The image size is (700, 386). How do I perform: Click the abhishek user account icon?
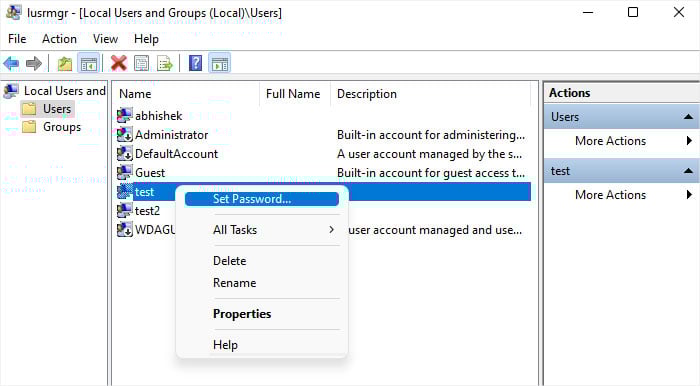click(125, 116)
